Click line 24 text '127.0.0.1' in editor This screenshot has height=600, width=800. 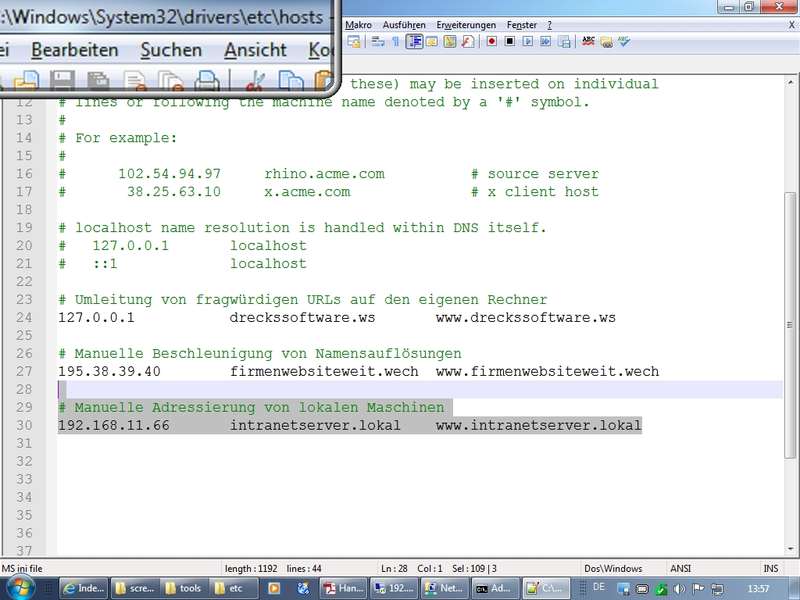[96, 317]
